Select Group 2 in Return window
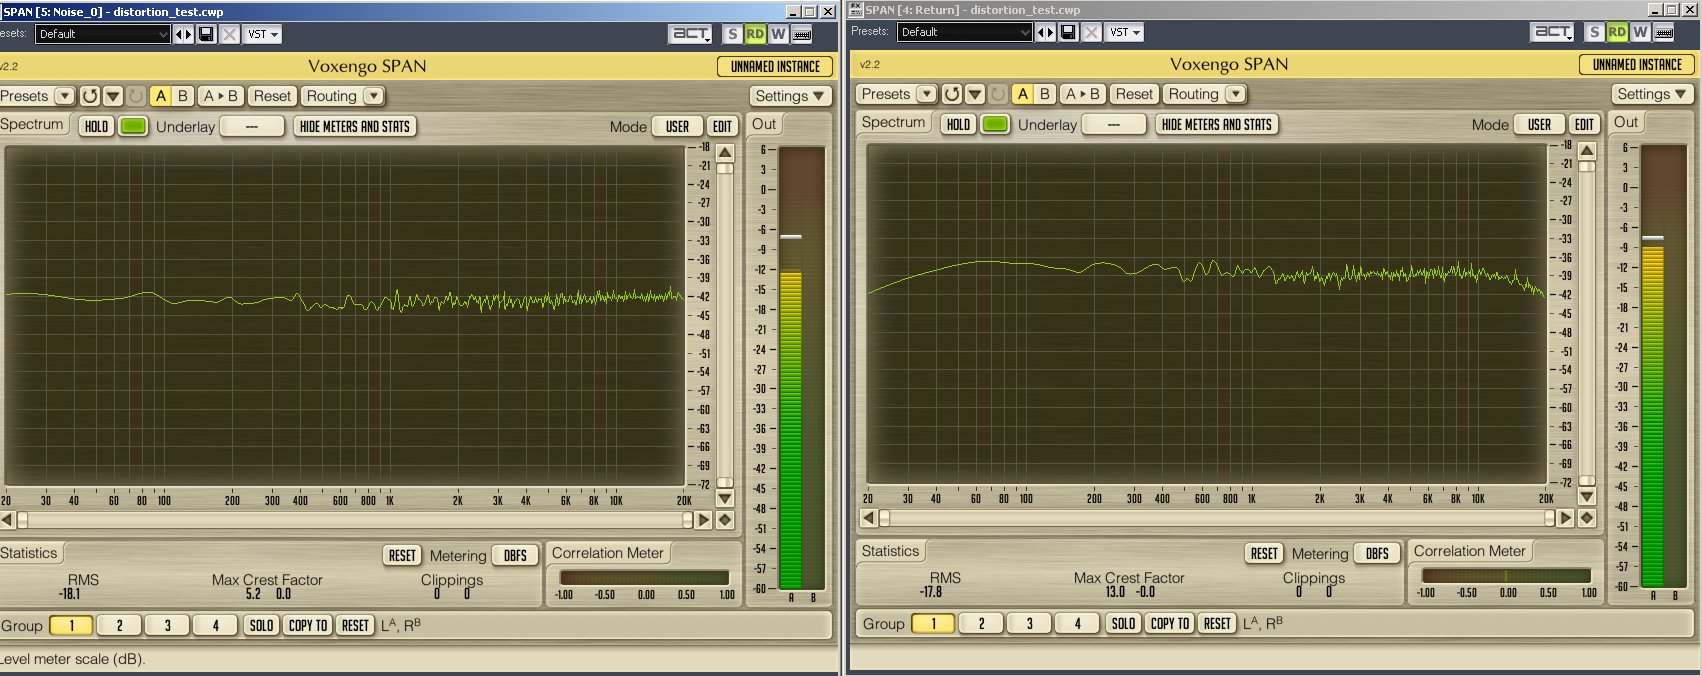Screen dimensions: 1702x676 [981, 624]
